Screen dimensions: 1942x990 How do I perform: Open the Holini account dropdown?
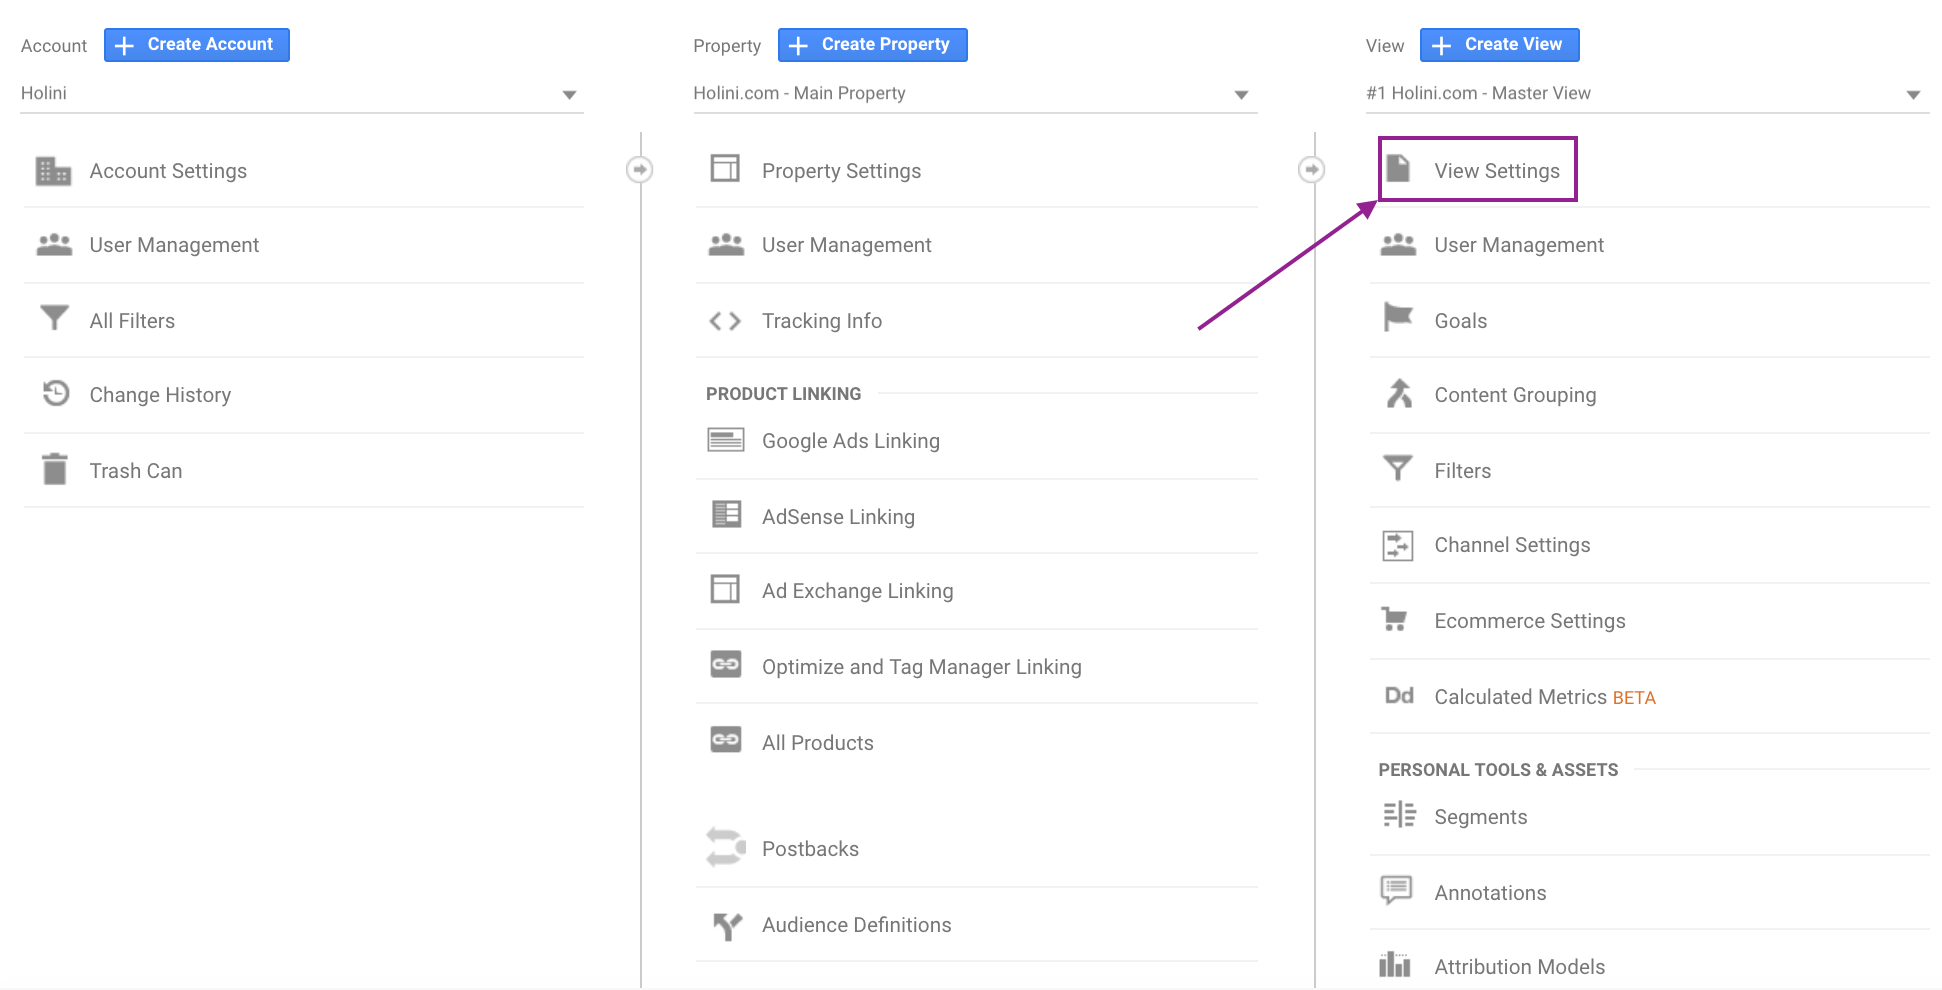point(301,94)
